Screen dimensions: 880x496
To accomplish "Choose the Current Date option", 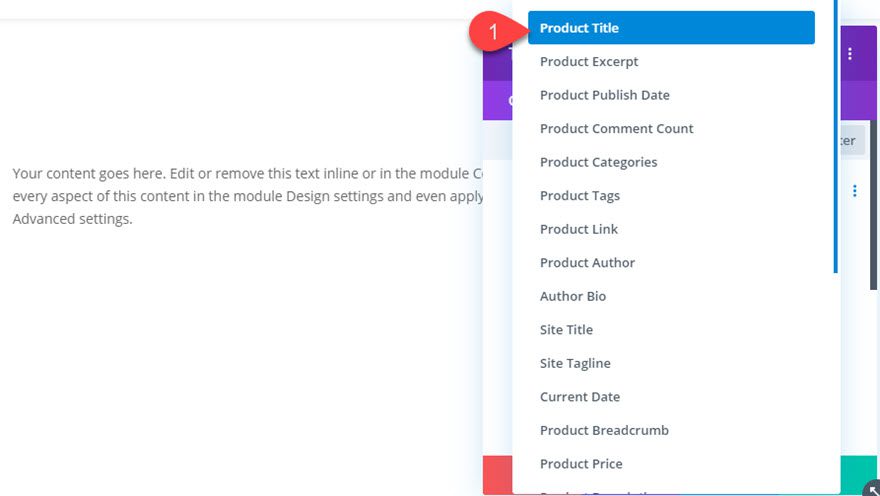I will [x=579, y=397].
